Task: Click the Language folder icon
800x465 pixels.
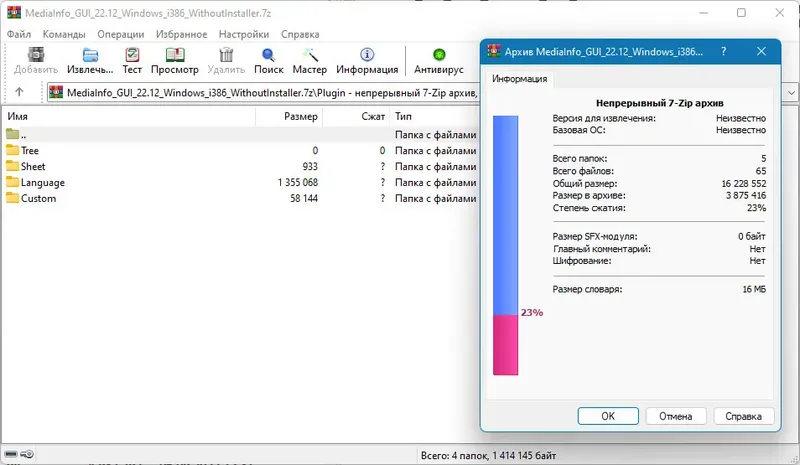Action: 12,182
